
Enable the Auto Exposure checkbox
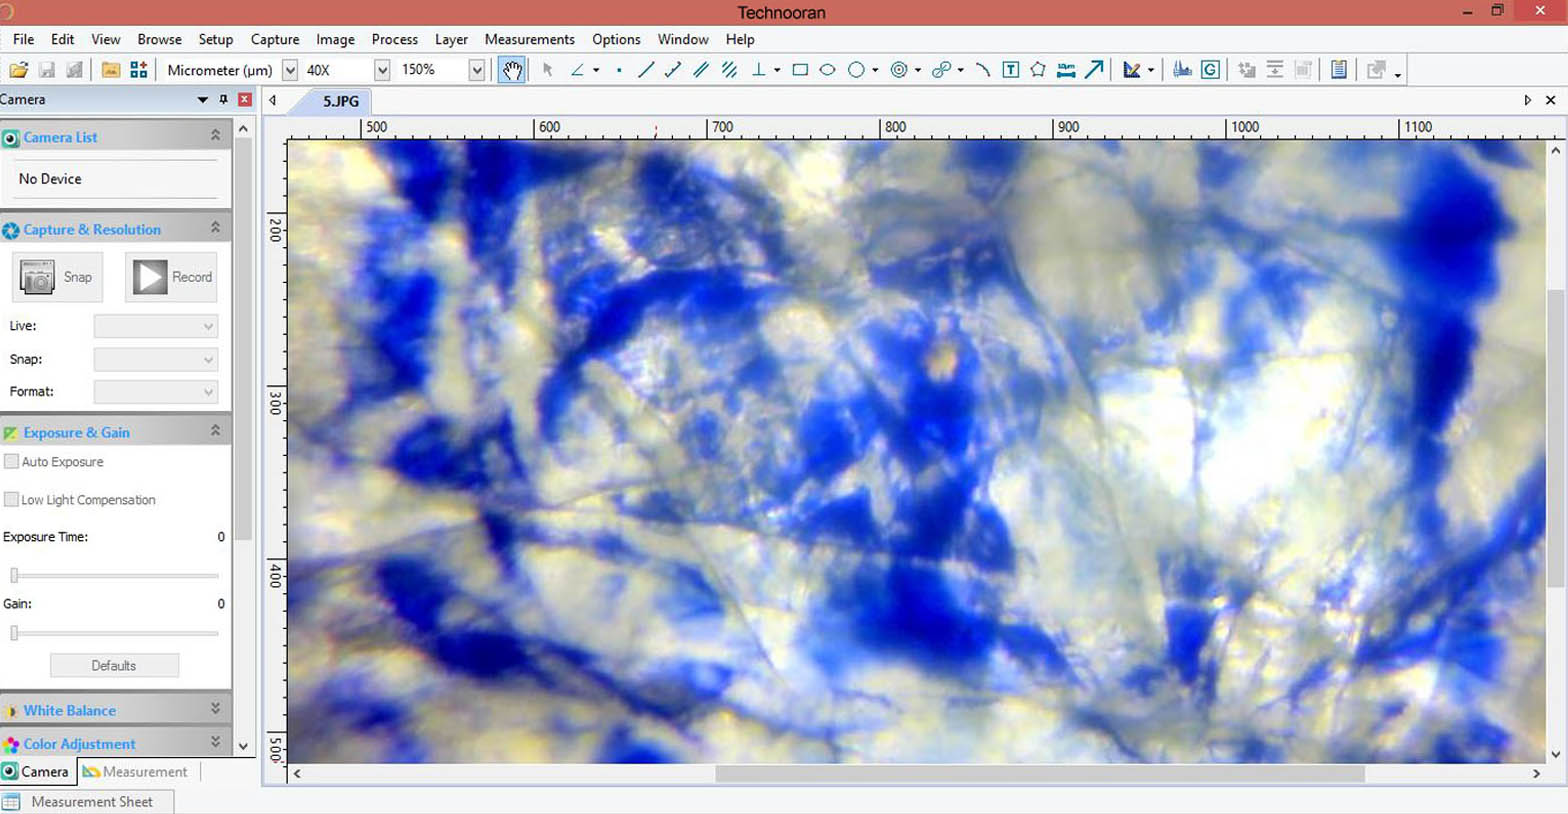click(12, 462)
